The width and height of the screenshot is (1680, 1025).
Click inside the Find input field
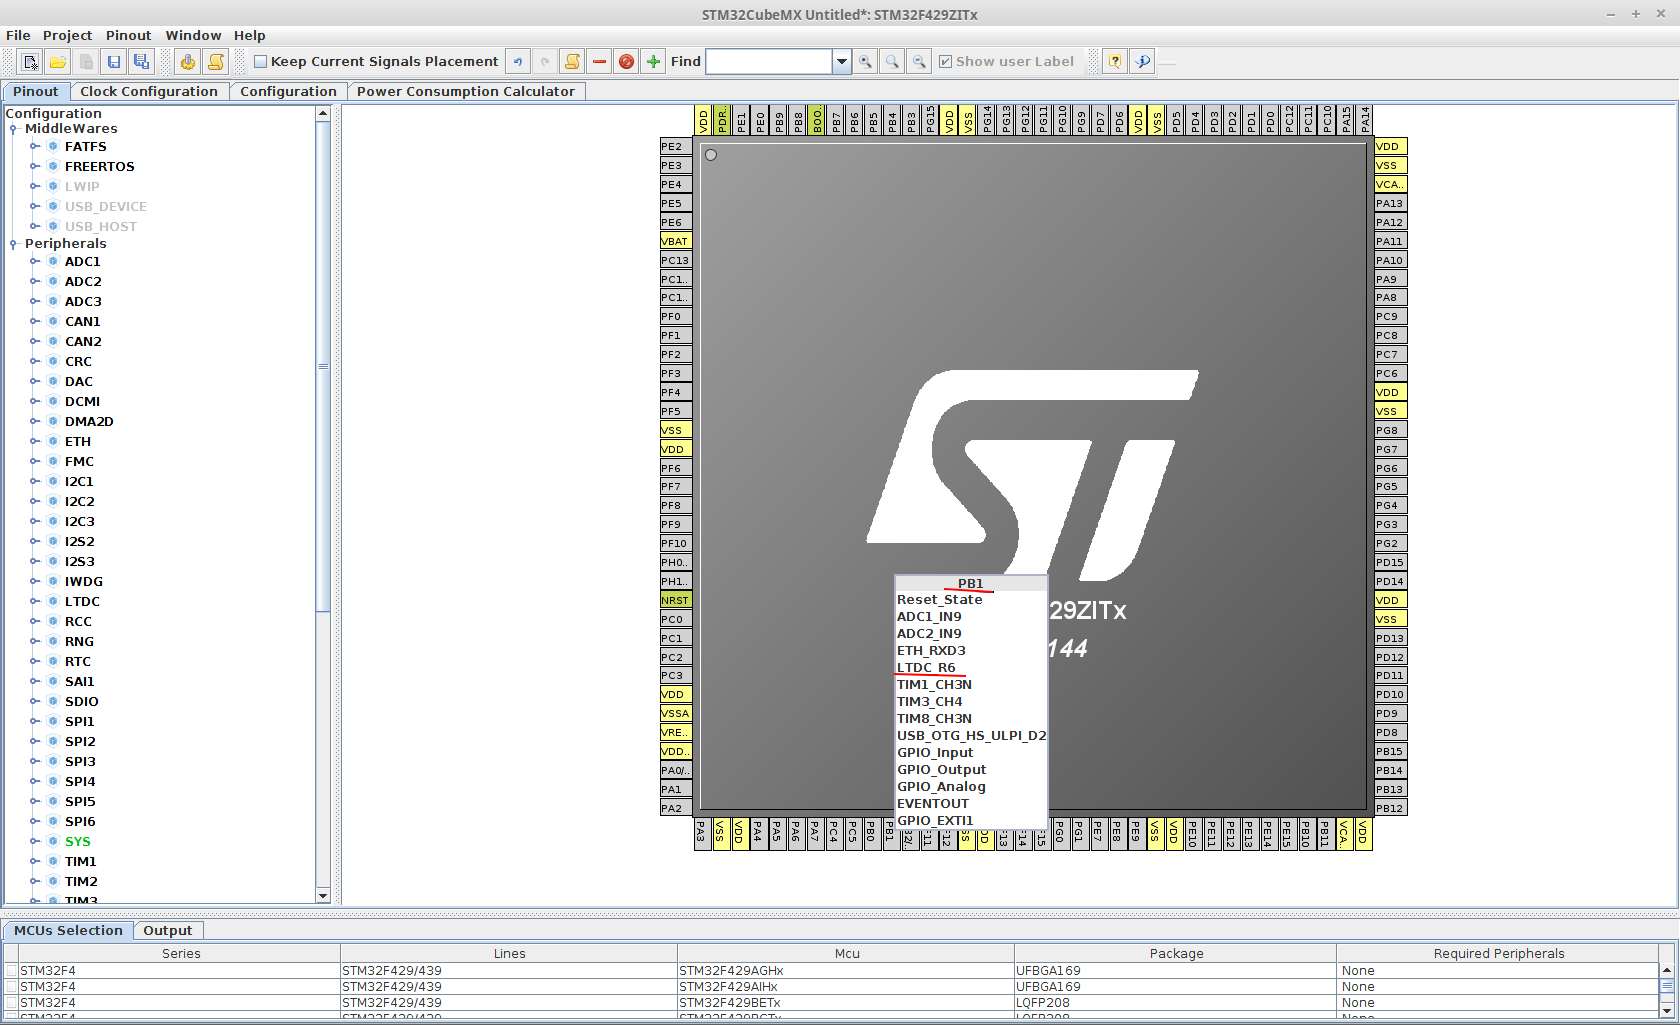click(768, 62)
